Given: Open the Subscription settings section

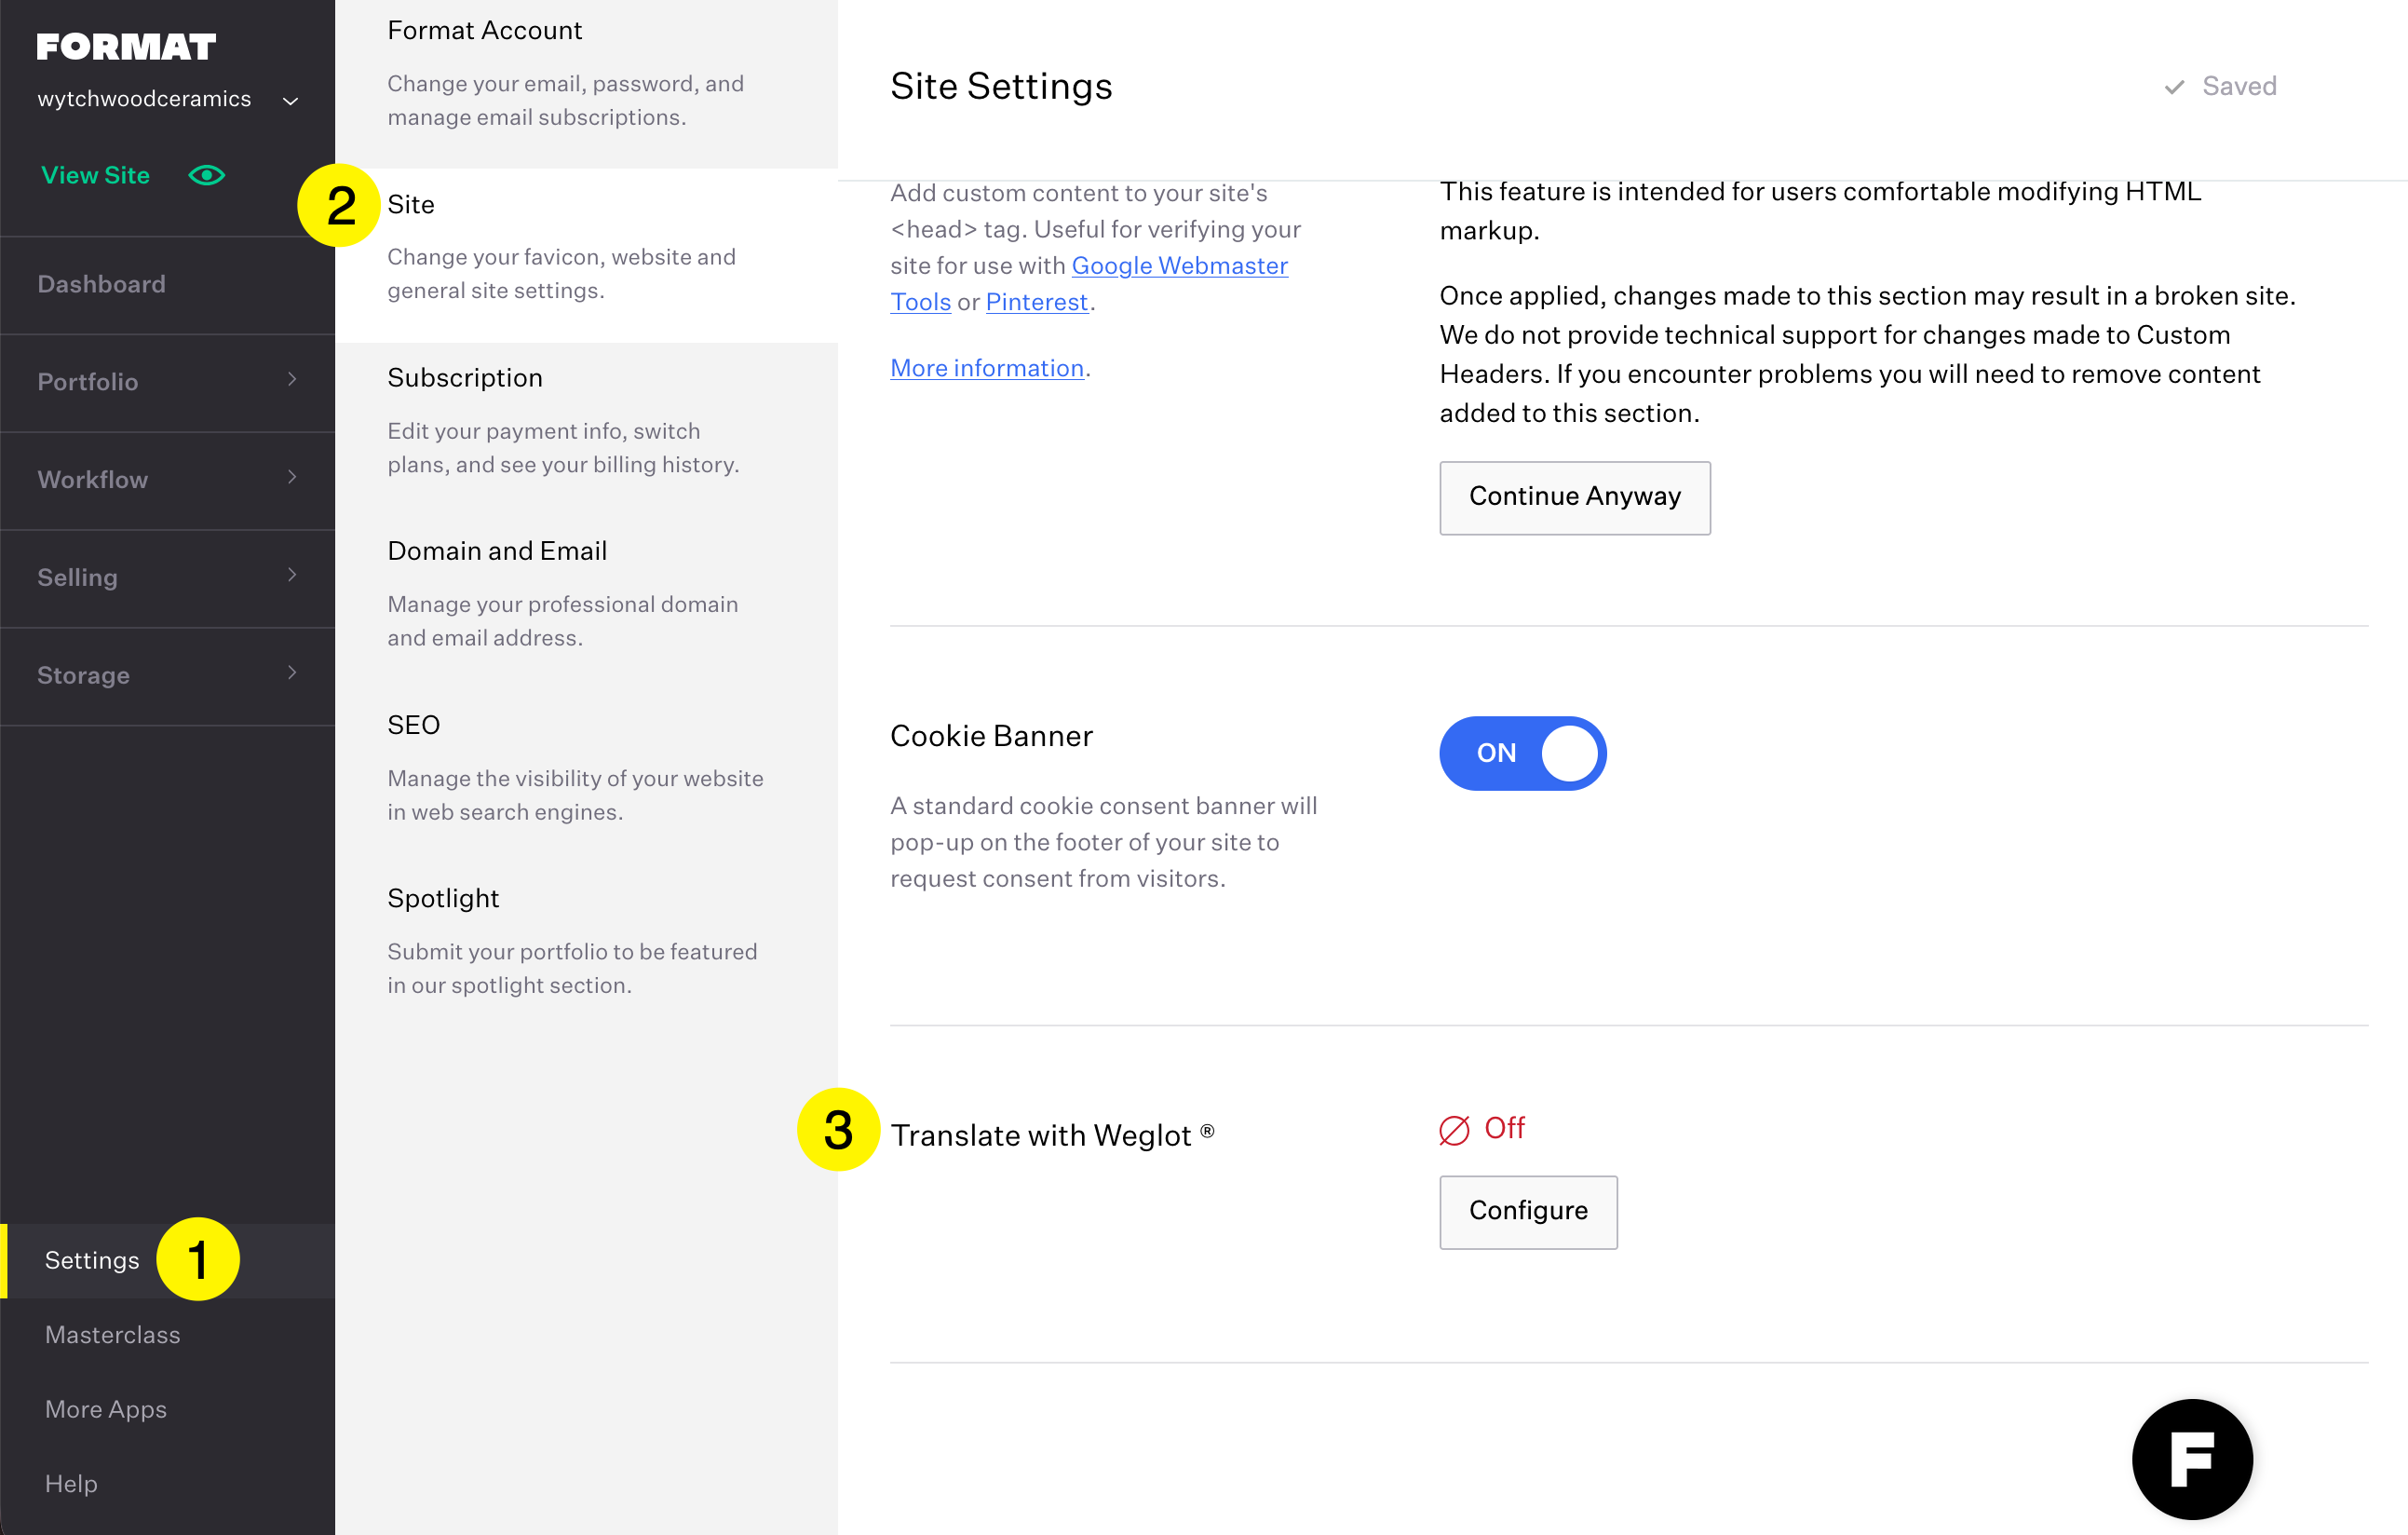Looking at the screenshot, I should point(465,378).
